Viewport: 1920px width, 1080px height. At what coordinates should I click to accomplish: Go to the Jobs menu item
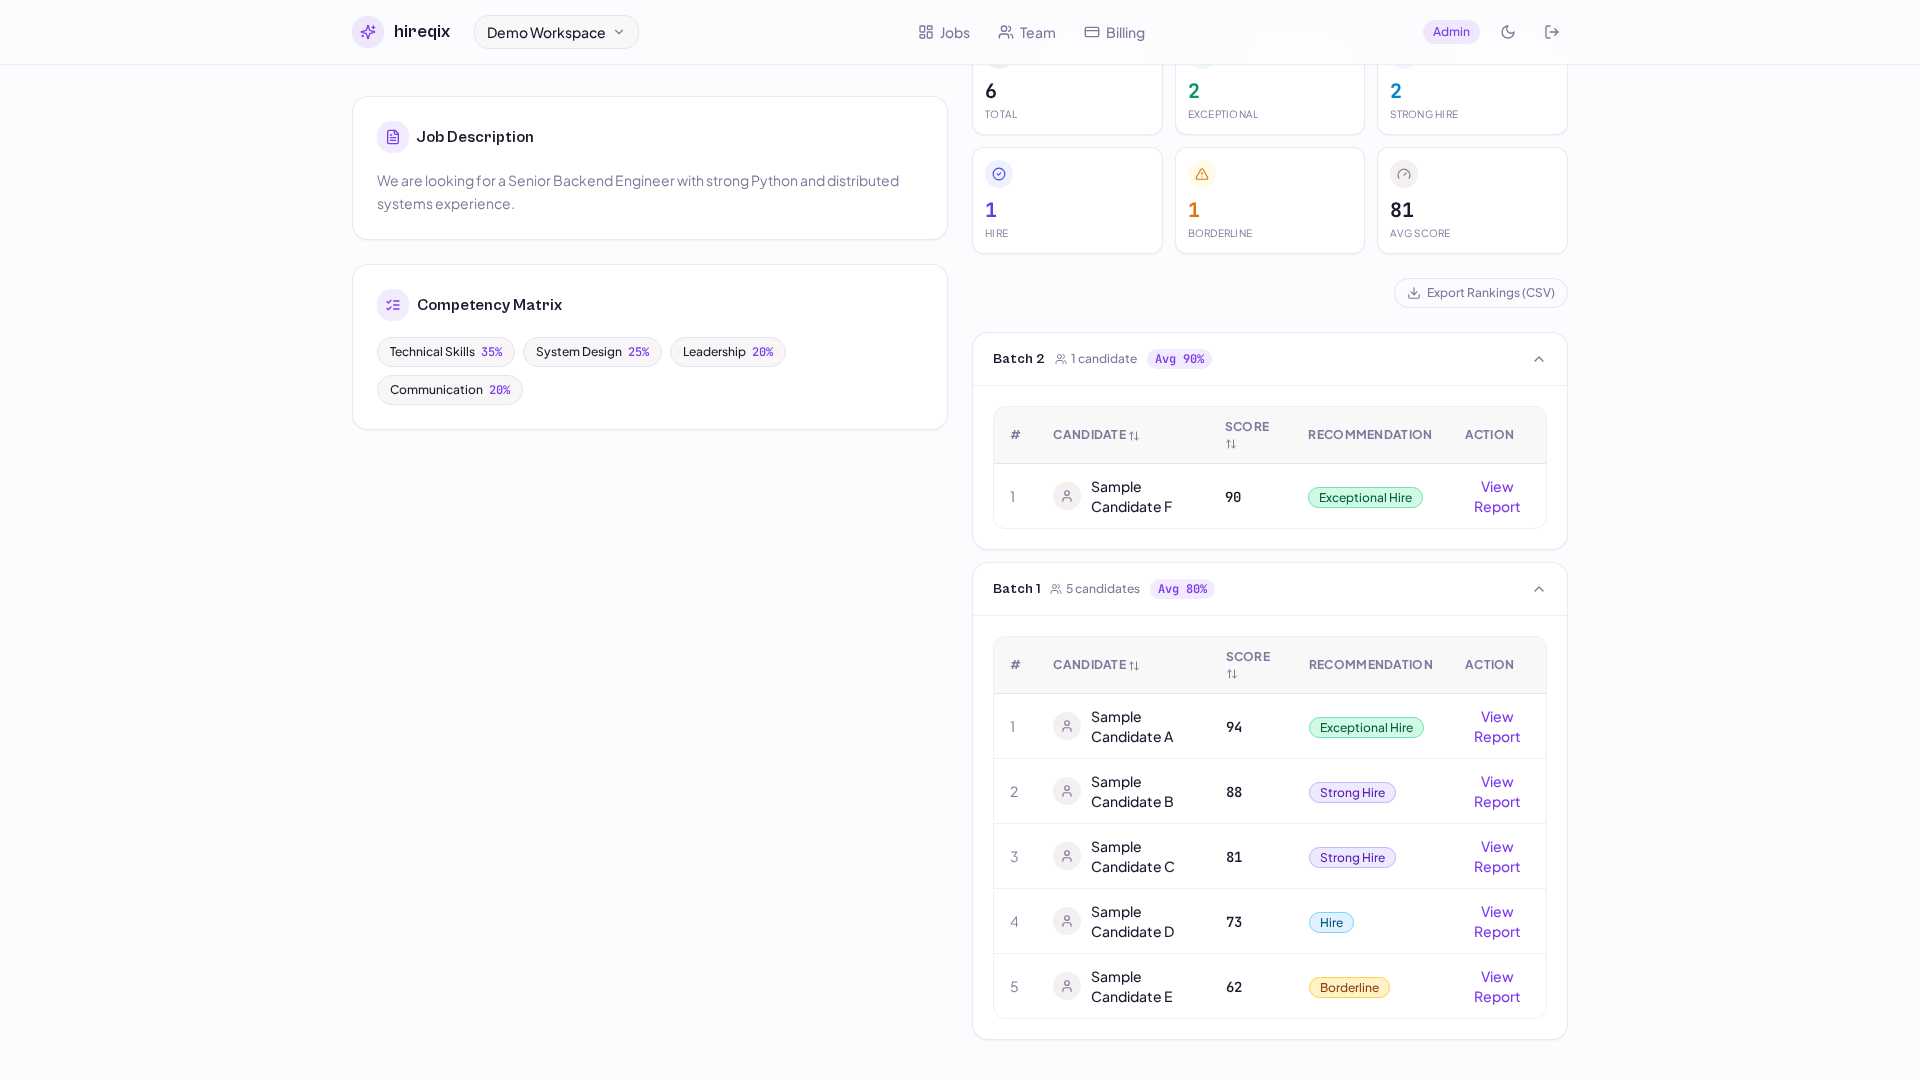(x=944, y=32)
